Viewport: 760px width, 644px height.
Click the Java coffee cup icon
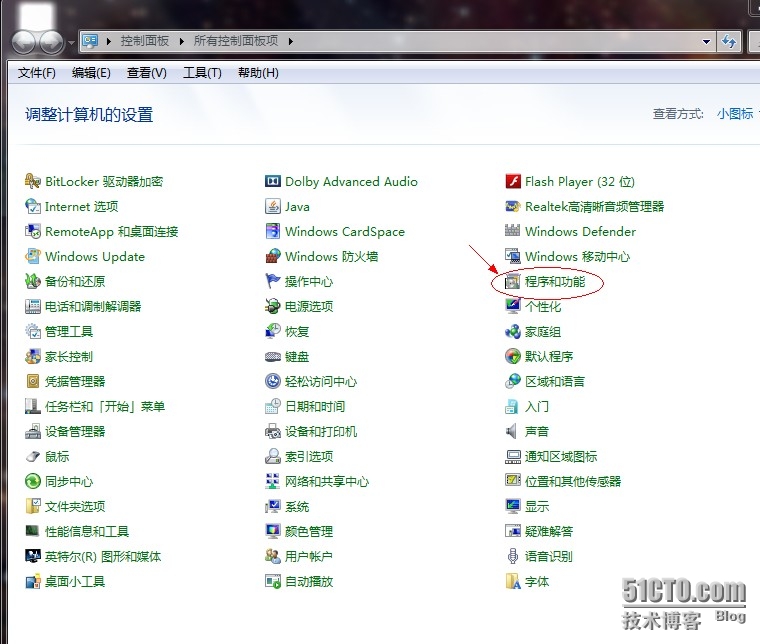tap(272, 206)
